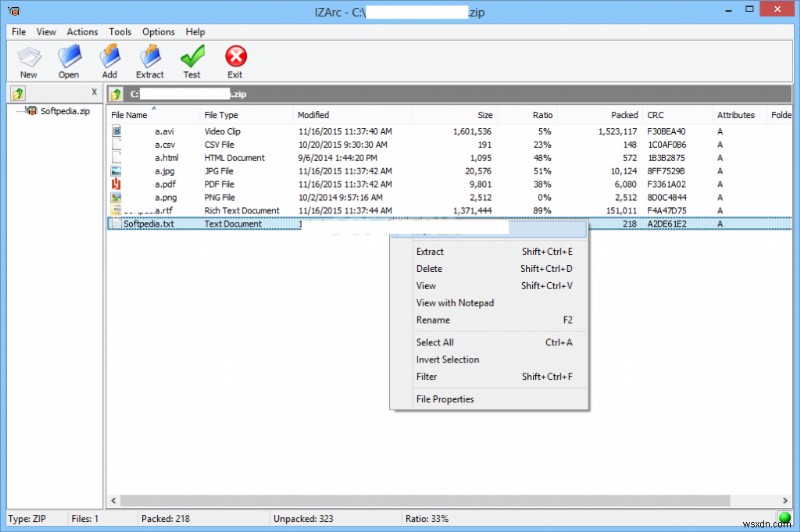
Task: Choose File Properties in context menu
Action: point(489,399)
